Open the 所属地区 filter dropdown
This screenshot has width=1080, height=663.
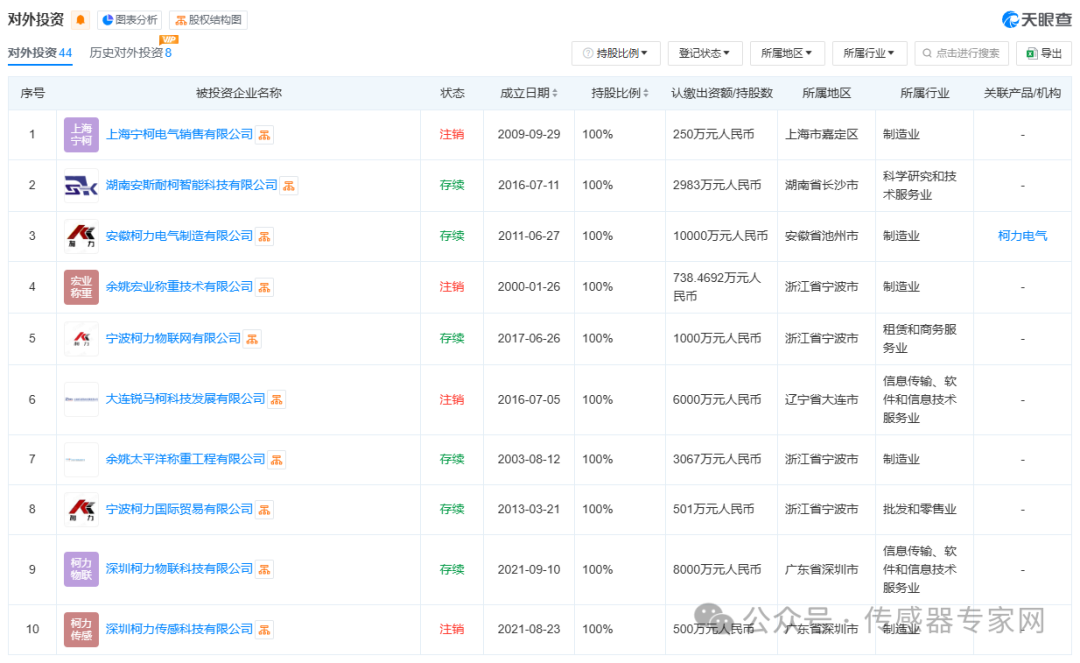(x=787, y=53)
